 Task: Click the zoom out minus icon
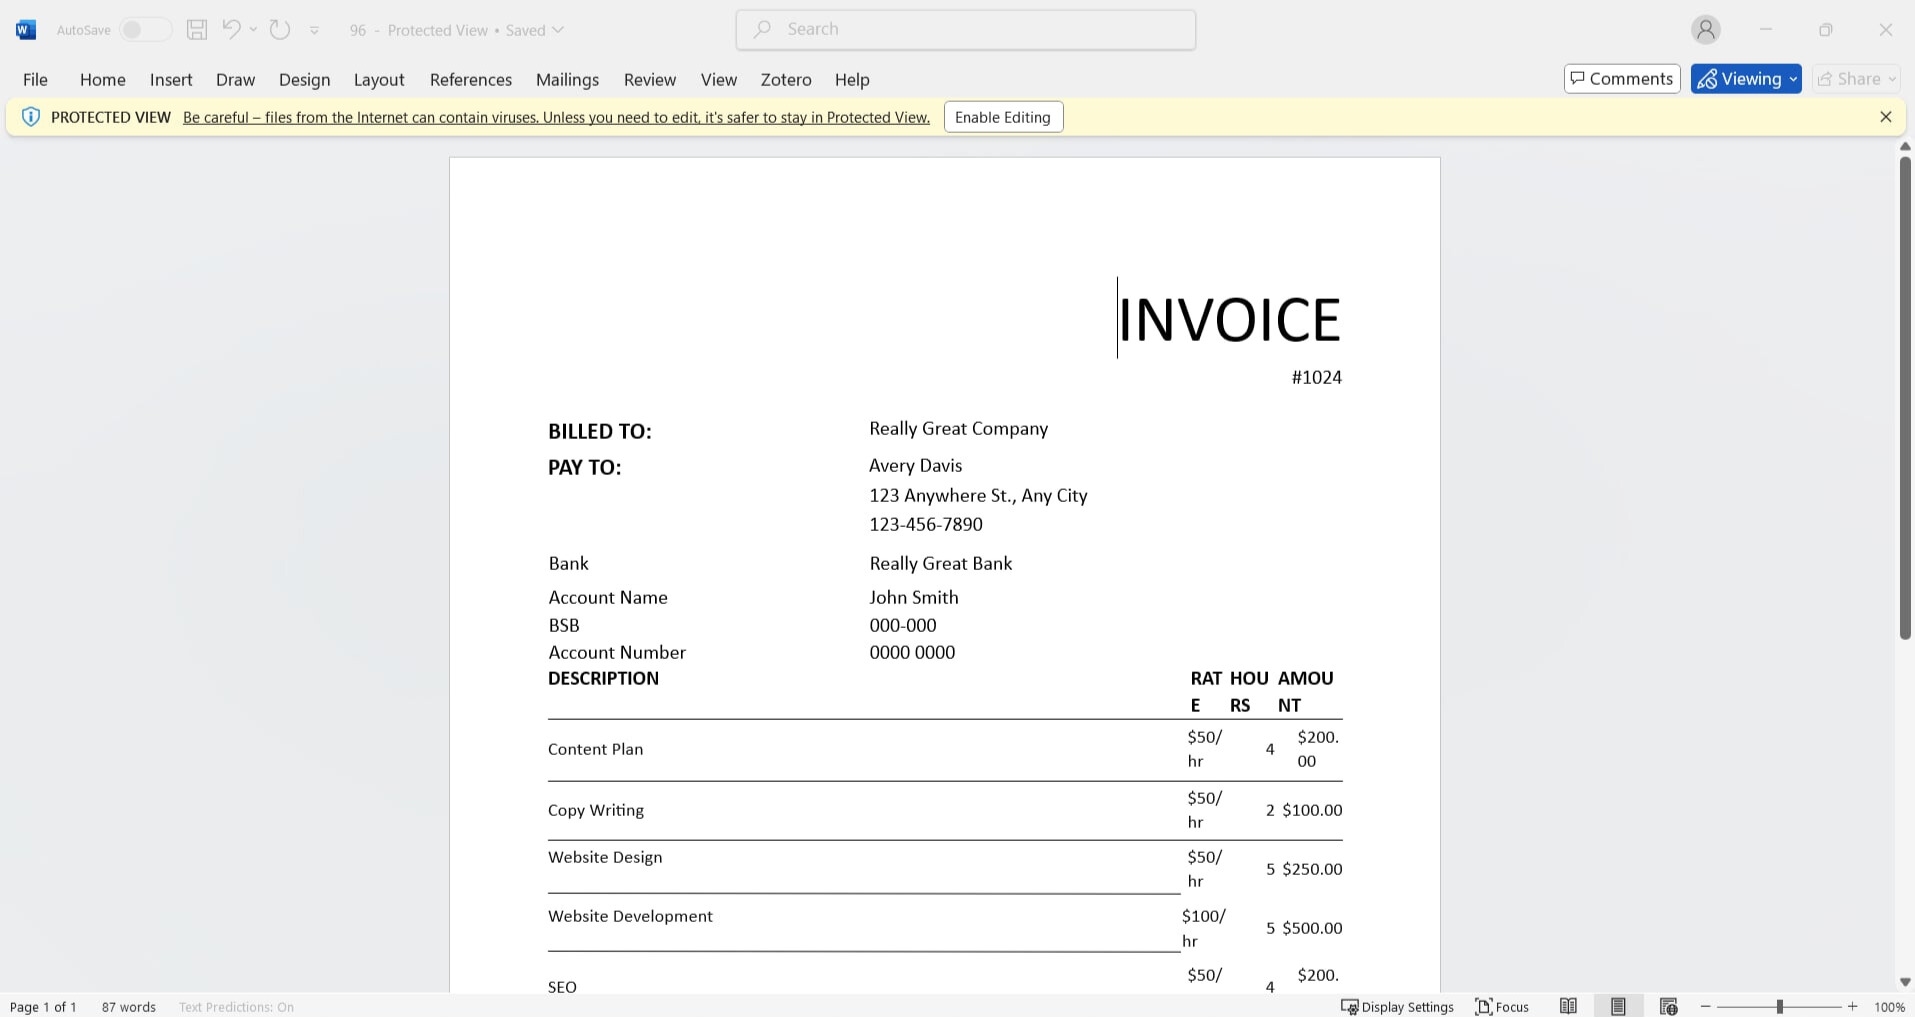1706,1006
